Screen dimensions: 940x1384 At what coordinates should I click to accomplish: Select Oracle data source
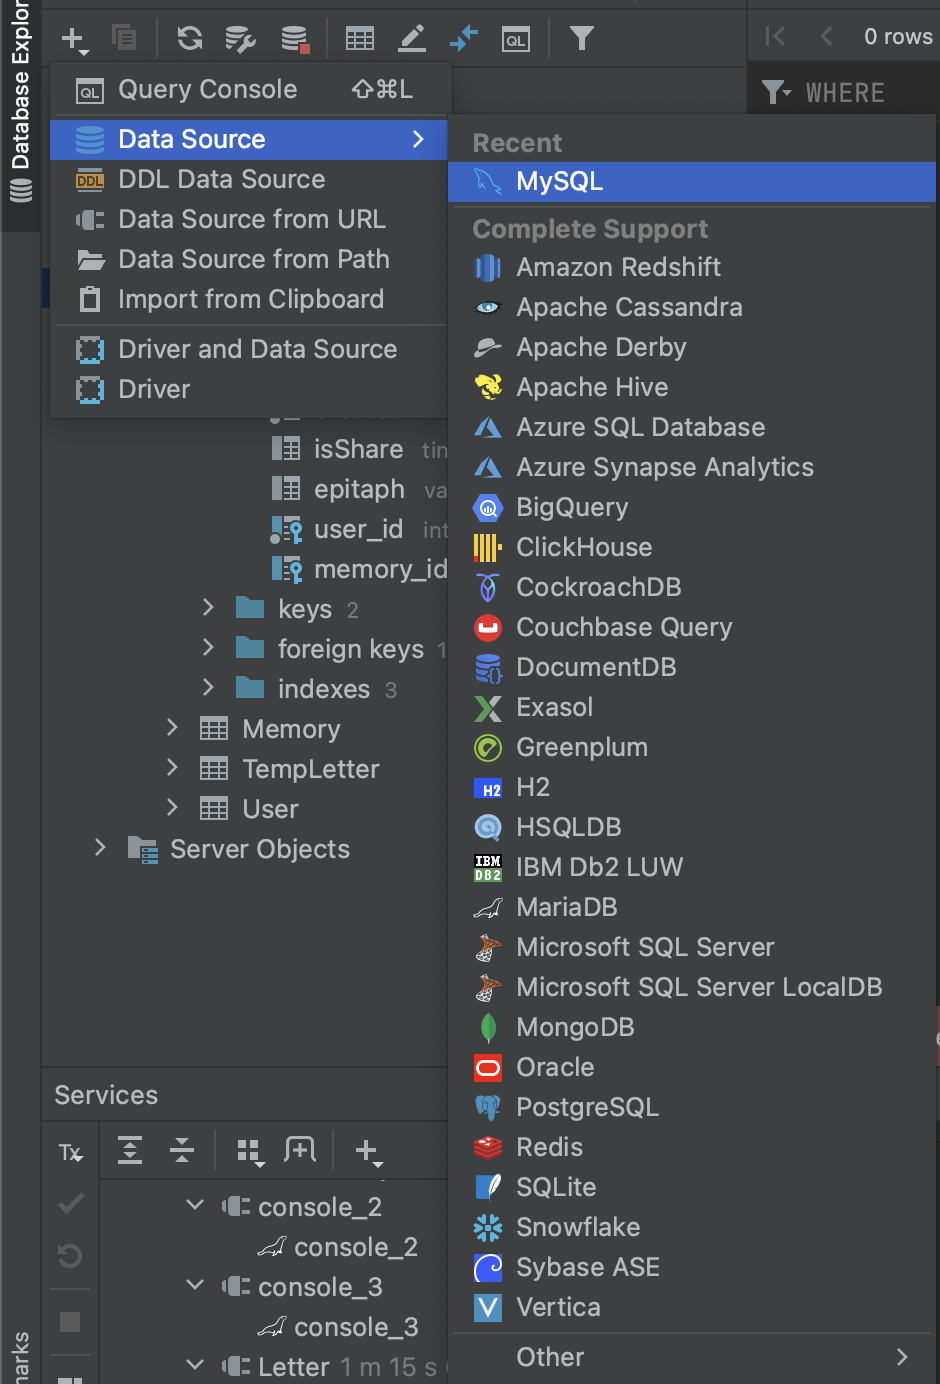coord(692,1067)
